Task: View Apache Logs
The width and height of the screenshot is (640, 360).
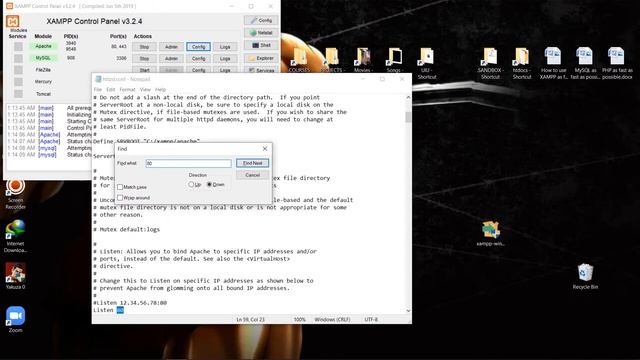Action: [x=225, y=47]
